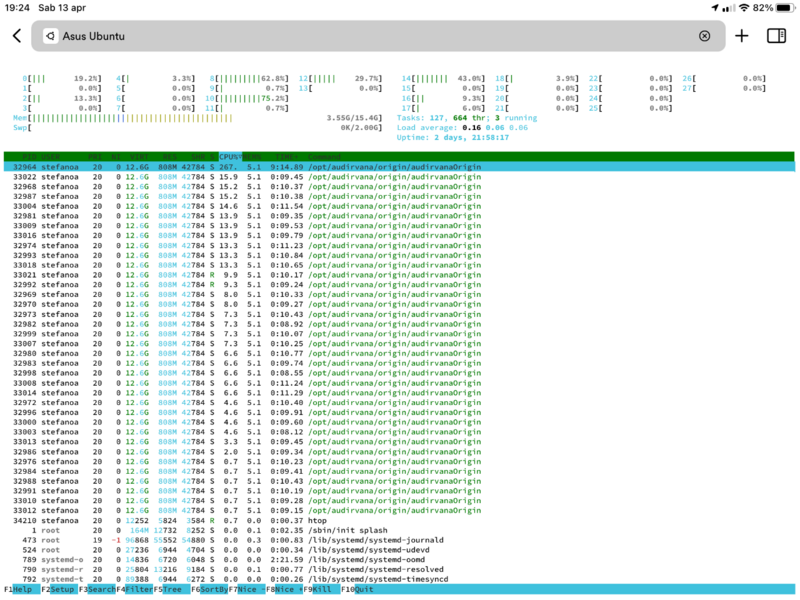Open F2 Setup in htop
Viewport: 800px width, 600px height.
pos(58,589)
